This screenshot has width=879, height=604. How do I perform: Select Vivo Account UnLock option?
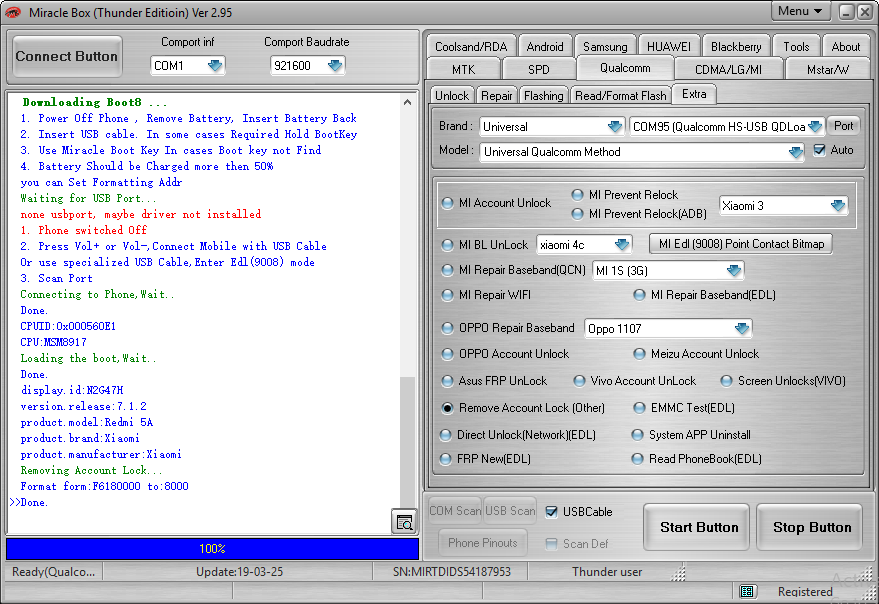[x=635, y=381]
